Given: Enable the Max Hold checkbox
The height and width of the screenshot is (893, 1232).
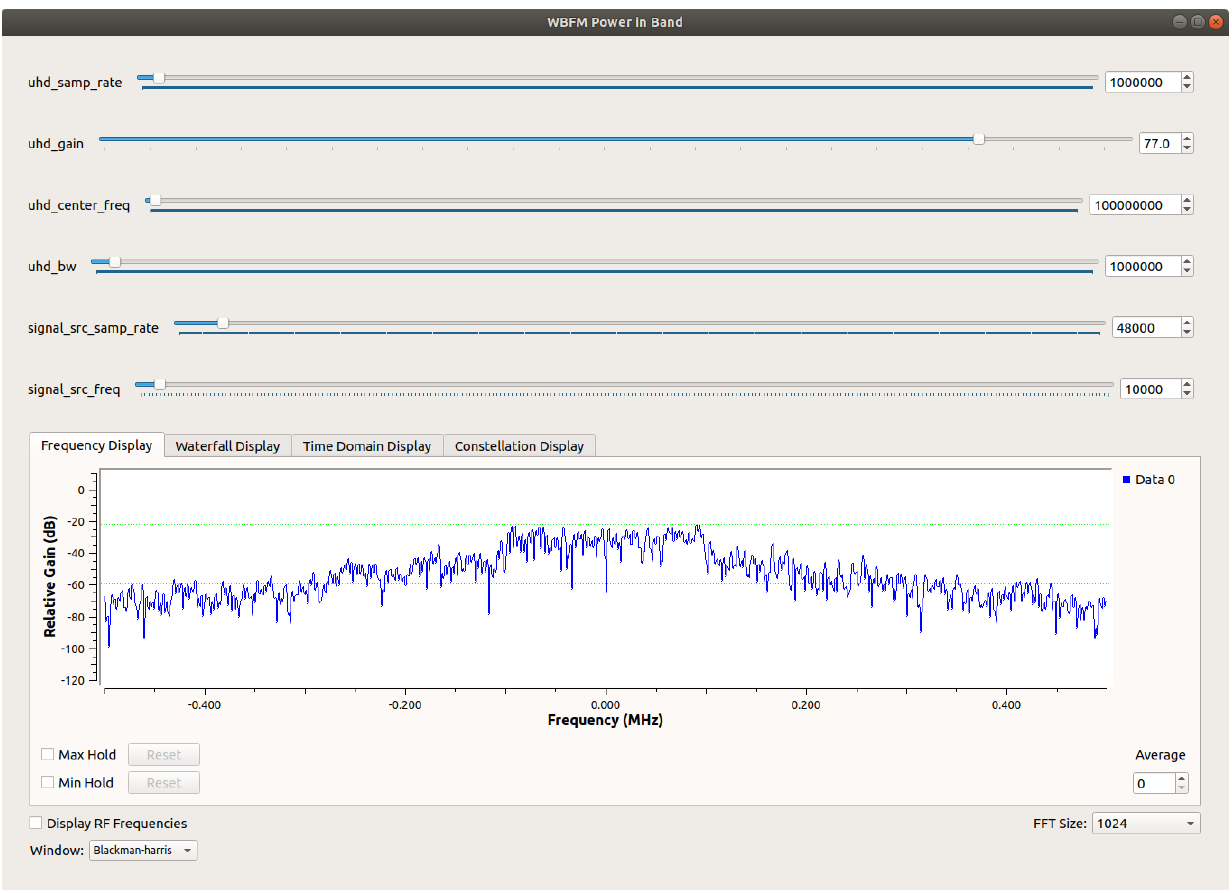Looking at the screenshot, I should coord(47,755).
